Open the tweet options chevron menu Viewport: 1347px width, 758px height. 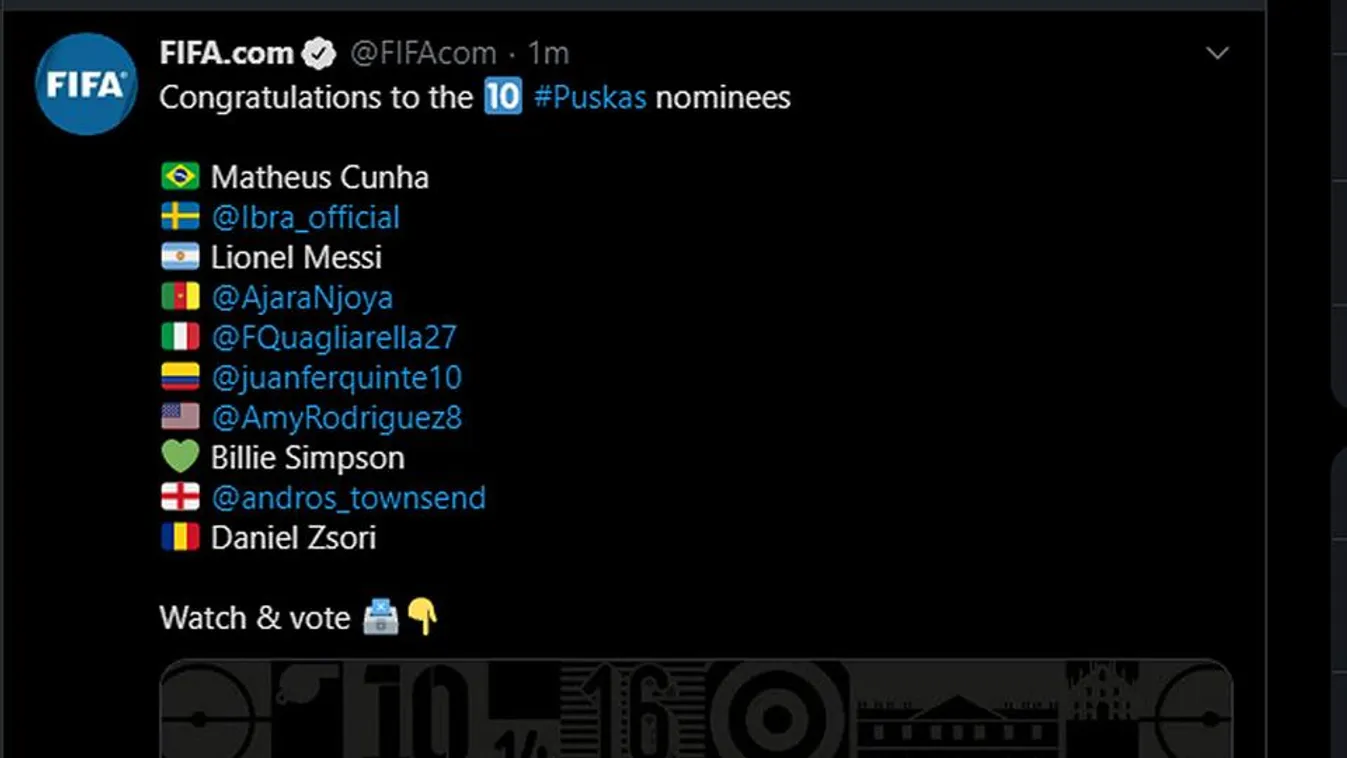click(1217, 53)
